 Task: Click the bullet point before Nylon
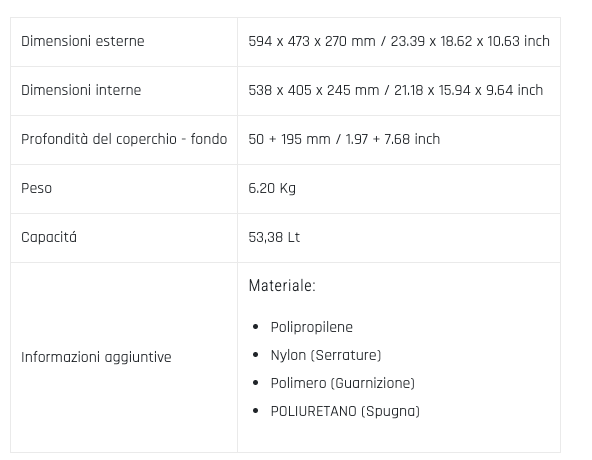pyautogui.click(x=256, y=355)
